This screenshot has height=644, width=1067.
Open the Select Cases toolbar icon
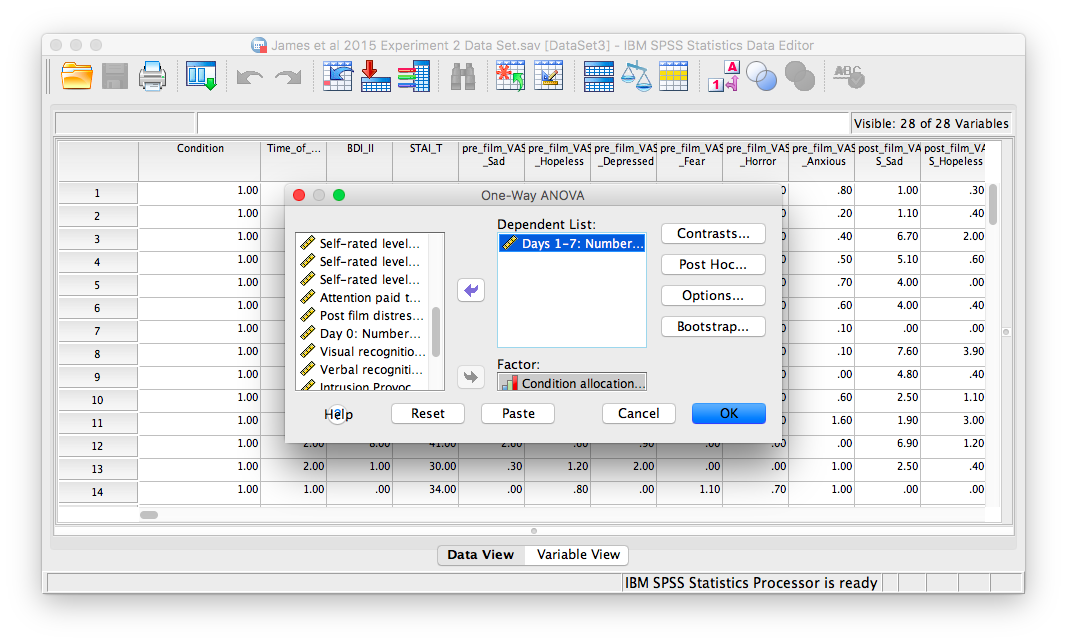point(674,76)
